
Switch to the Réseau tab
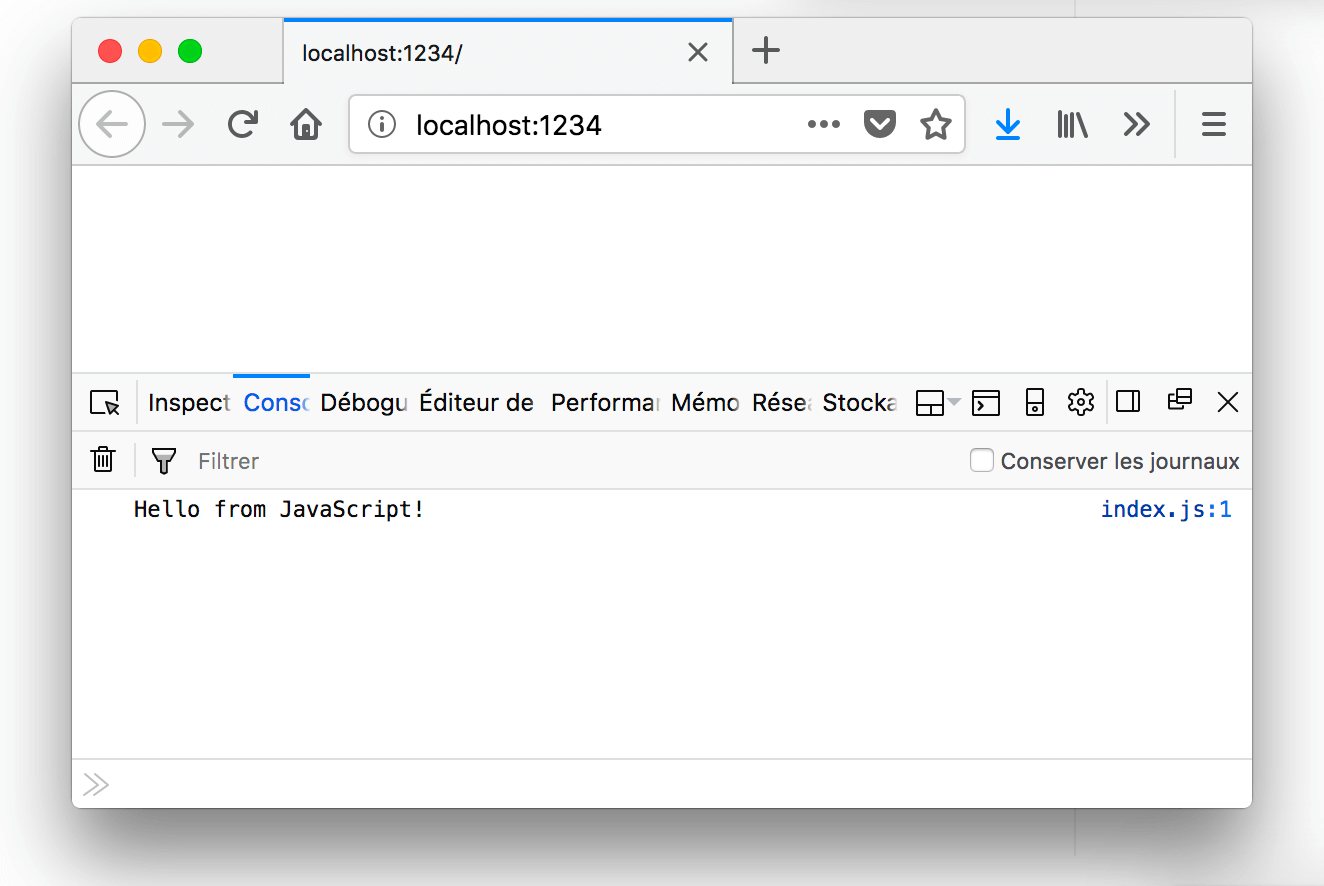point(781,402)
